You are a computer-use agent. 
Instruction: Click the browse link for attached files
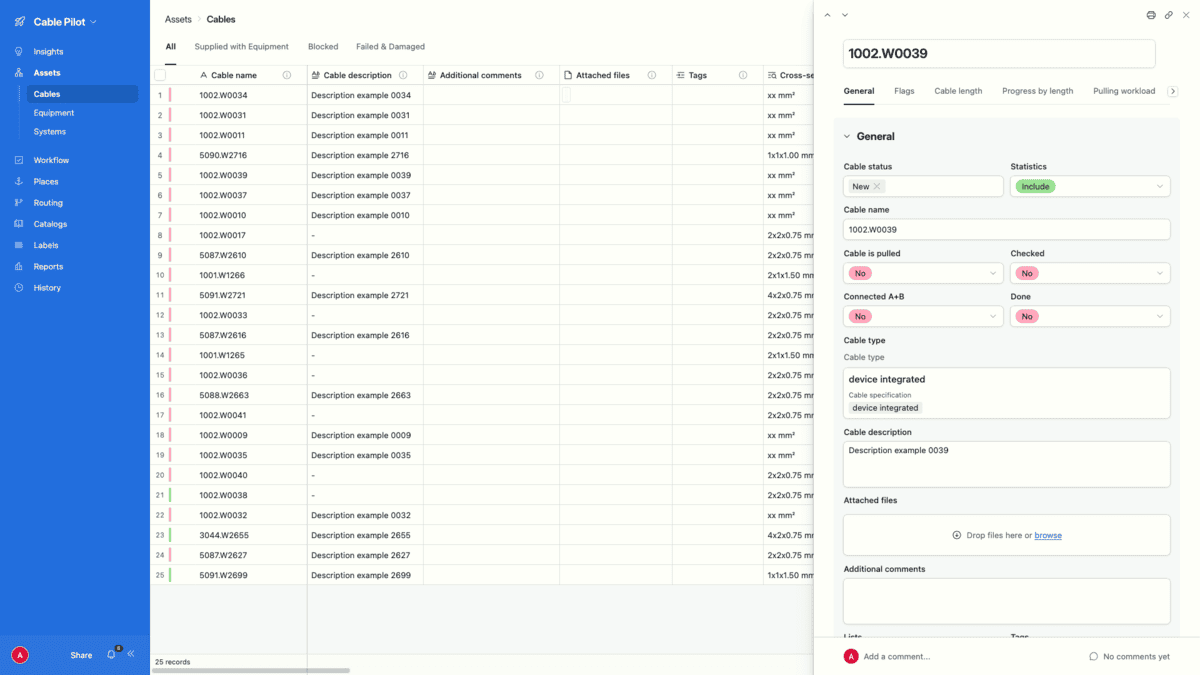point(1048,535)
